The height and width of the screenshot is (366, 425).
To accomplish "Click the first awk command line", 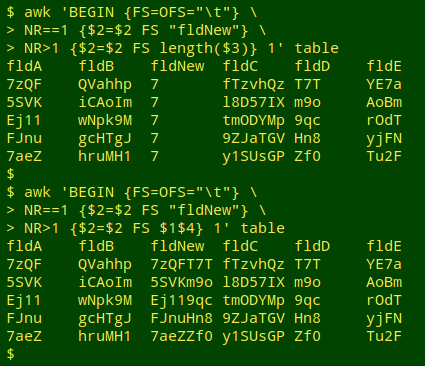I will (132, 12).
